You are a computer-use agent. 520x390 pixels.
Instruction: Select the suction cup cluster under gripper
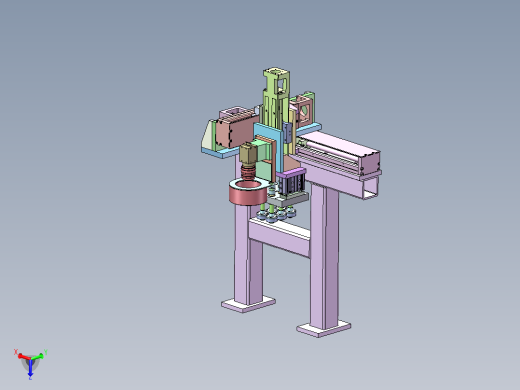pyautogui.click(x=276, y=215)
